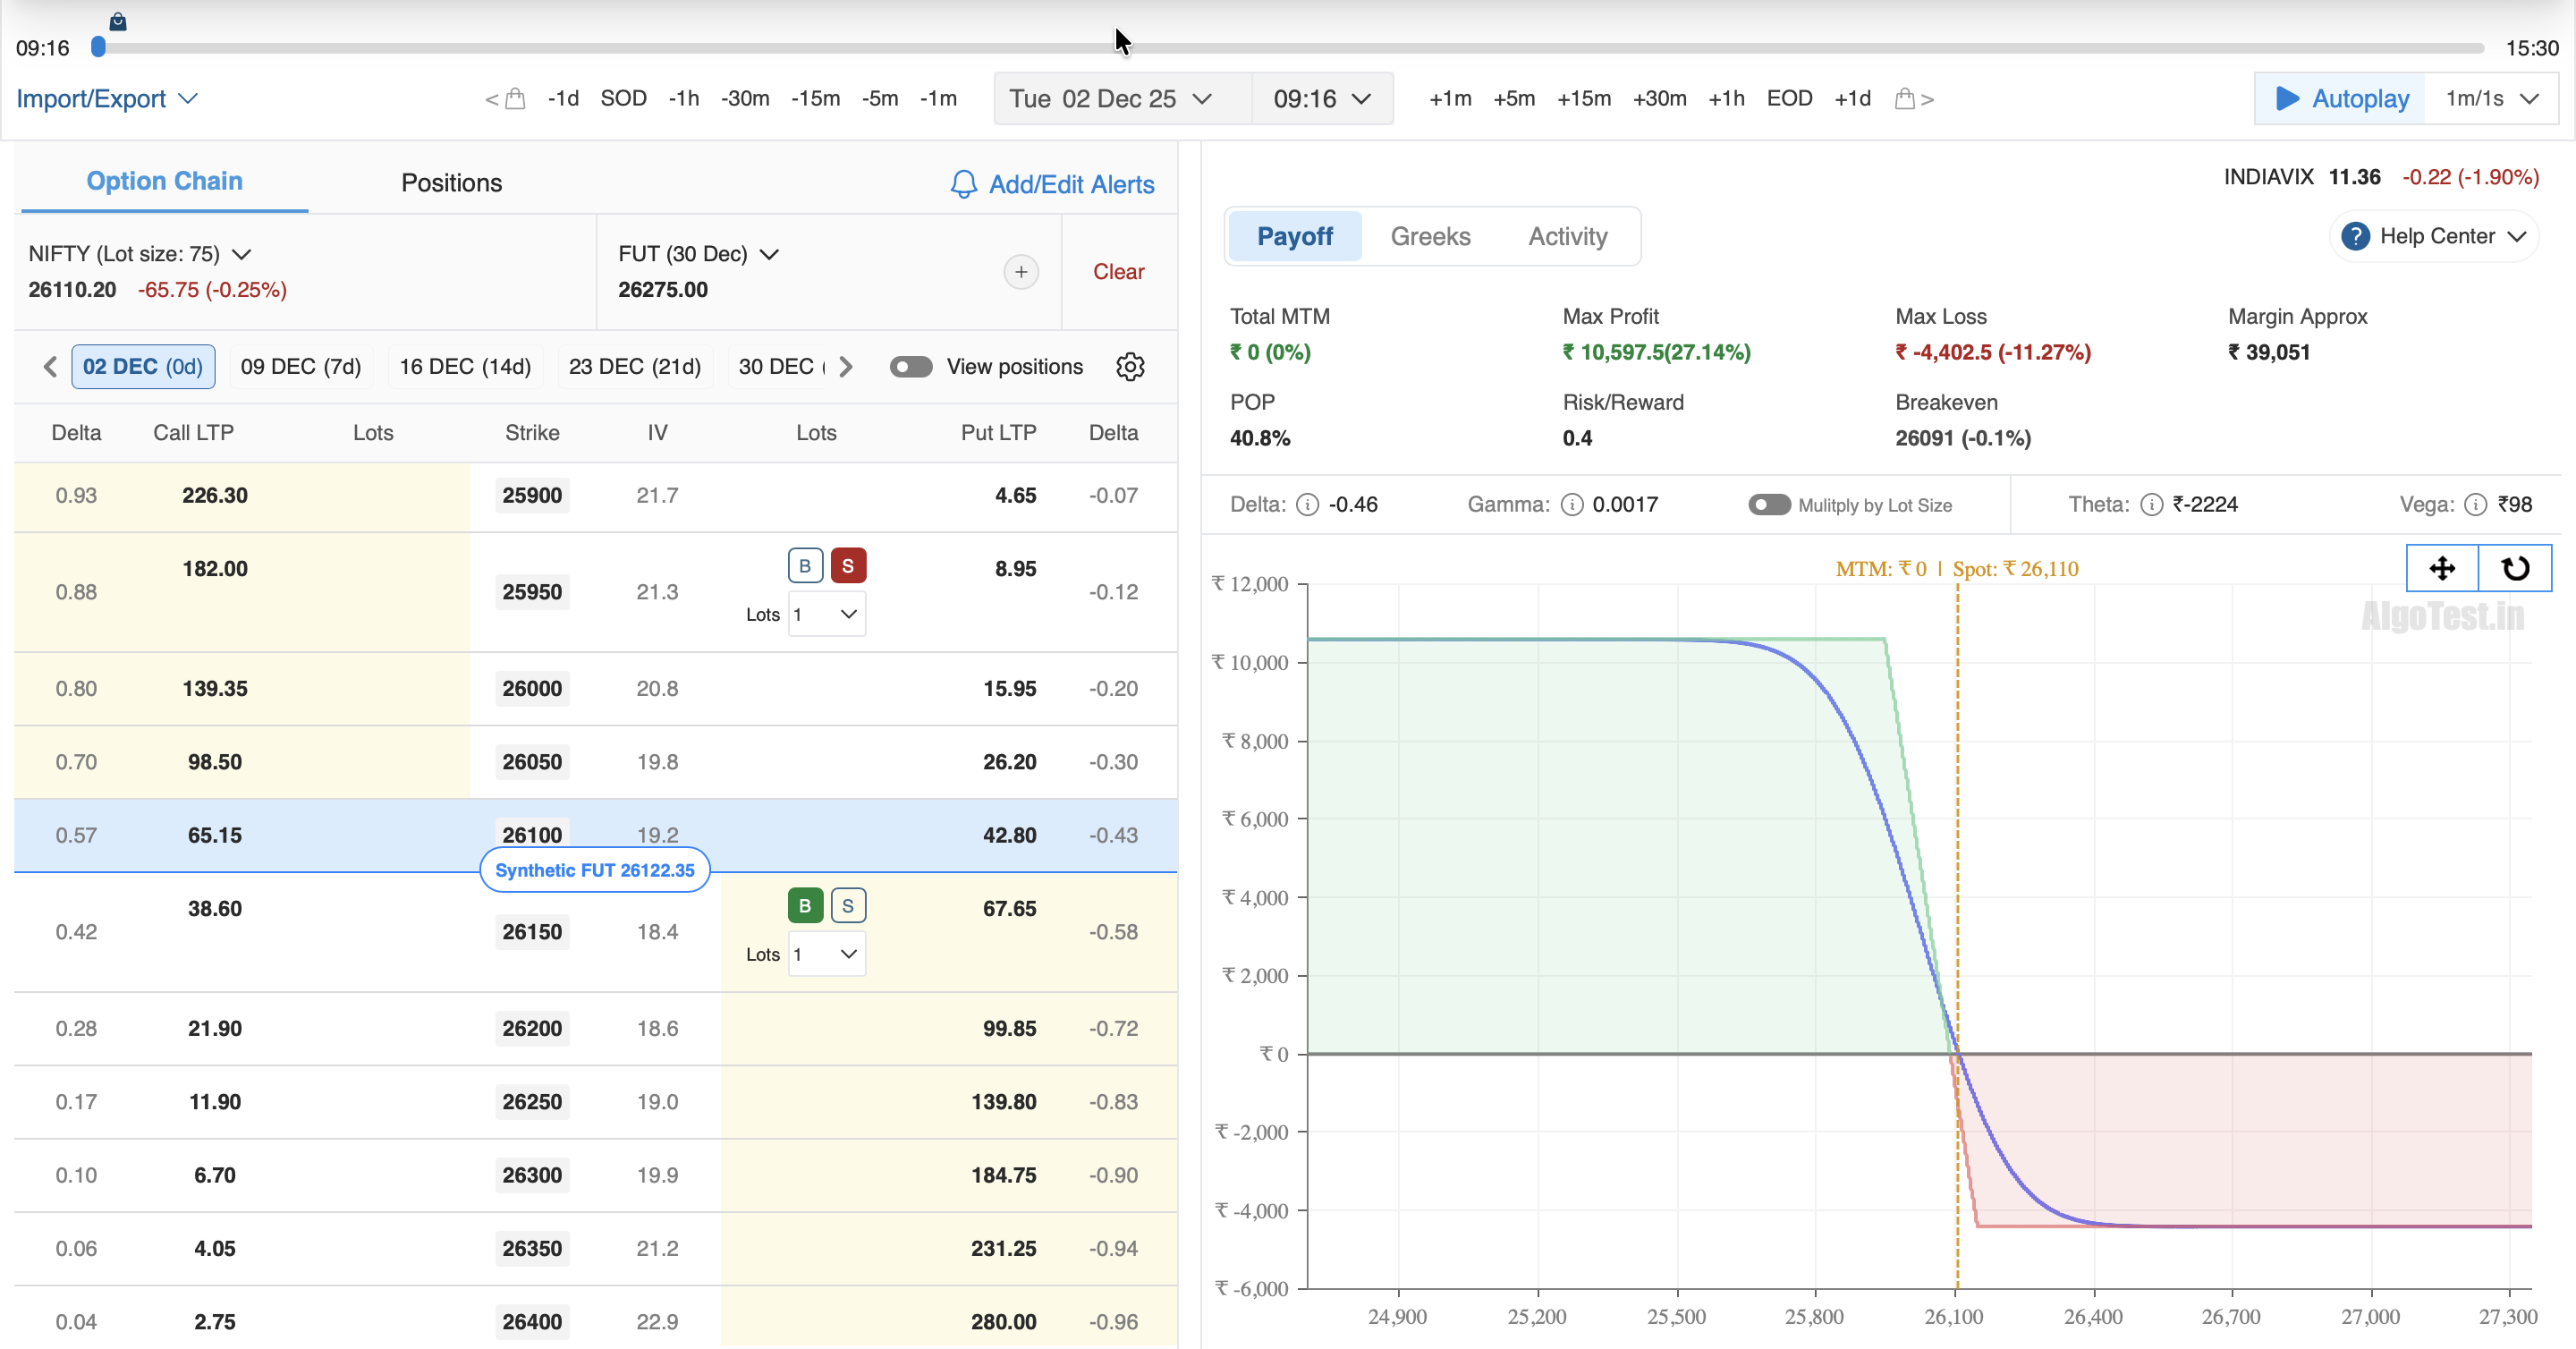Image resolution: width=2576 pixels, height=1349 pixels.
Task: Click the Help Center question icon
Action: 2355,237
